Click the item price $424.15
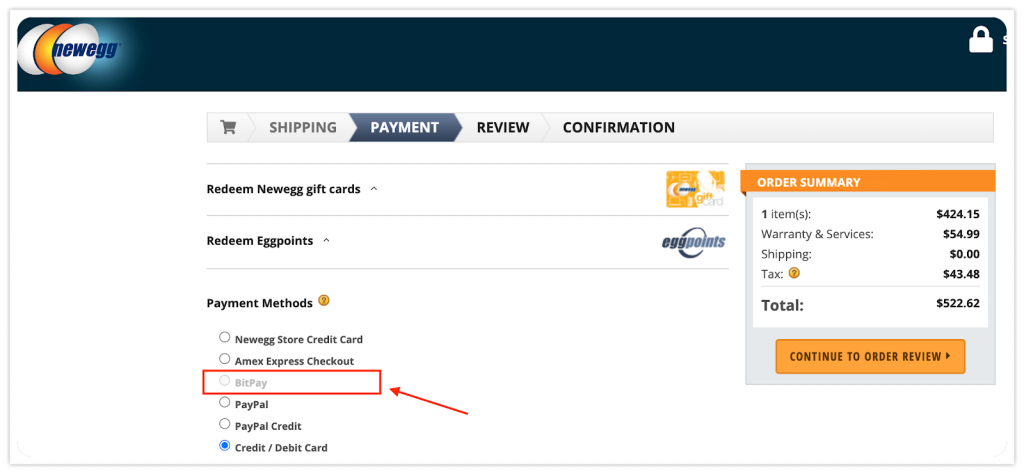 [957, 214]
